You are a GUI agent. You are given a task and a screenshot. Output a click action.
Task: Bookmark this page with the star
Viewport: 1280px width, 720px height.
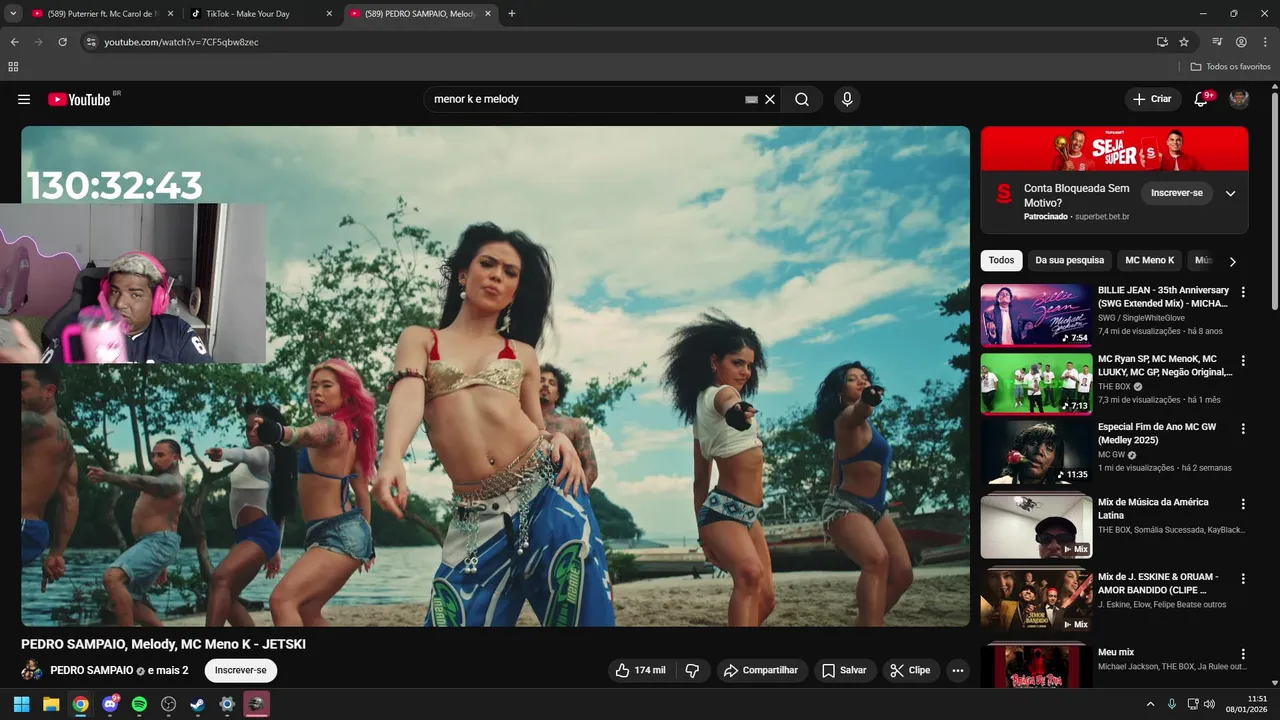[x=1184, y=42]
